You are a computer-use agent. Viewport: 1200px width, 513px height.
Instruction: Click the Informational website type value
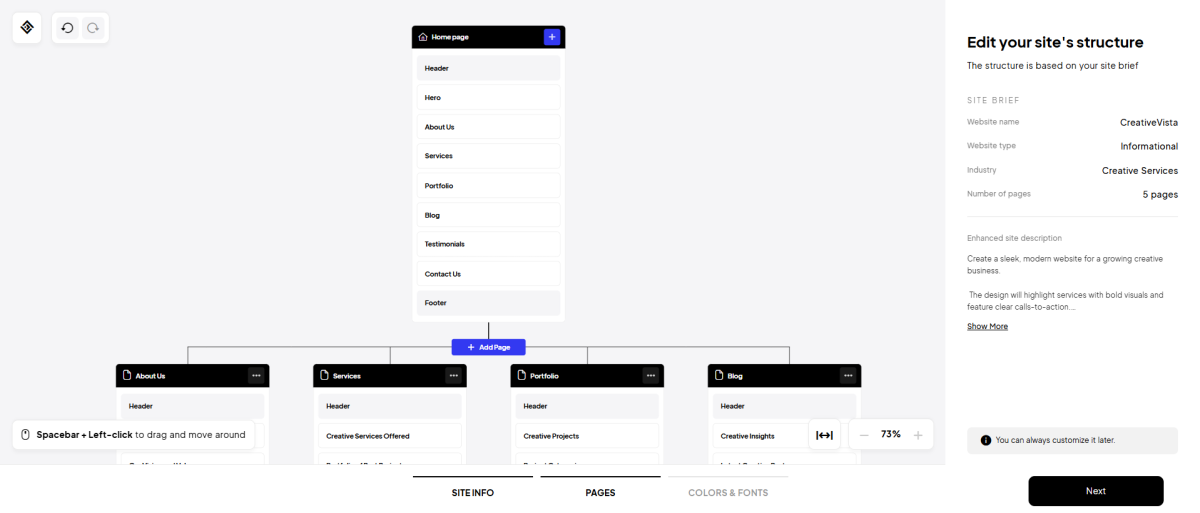[1149, 146]
